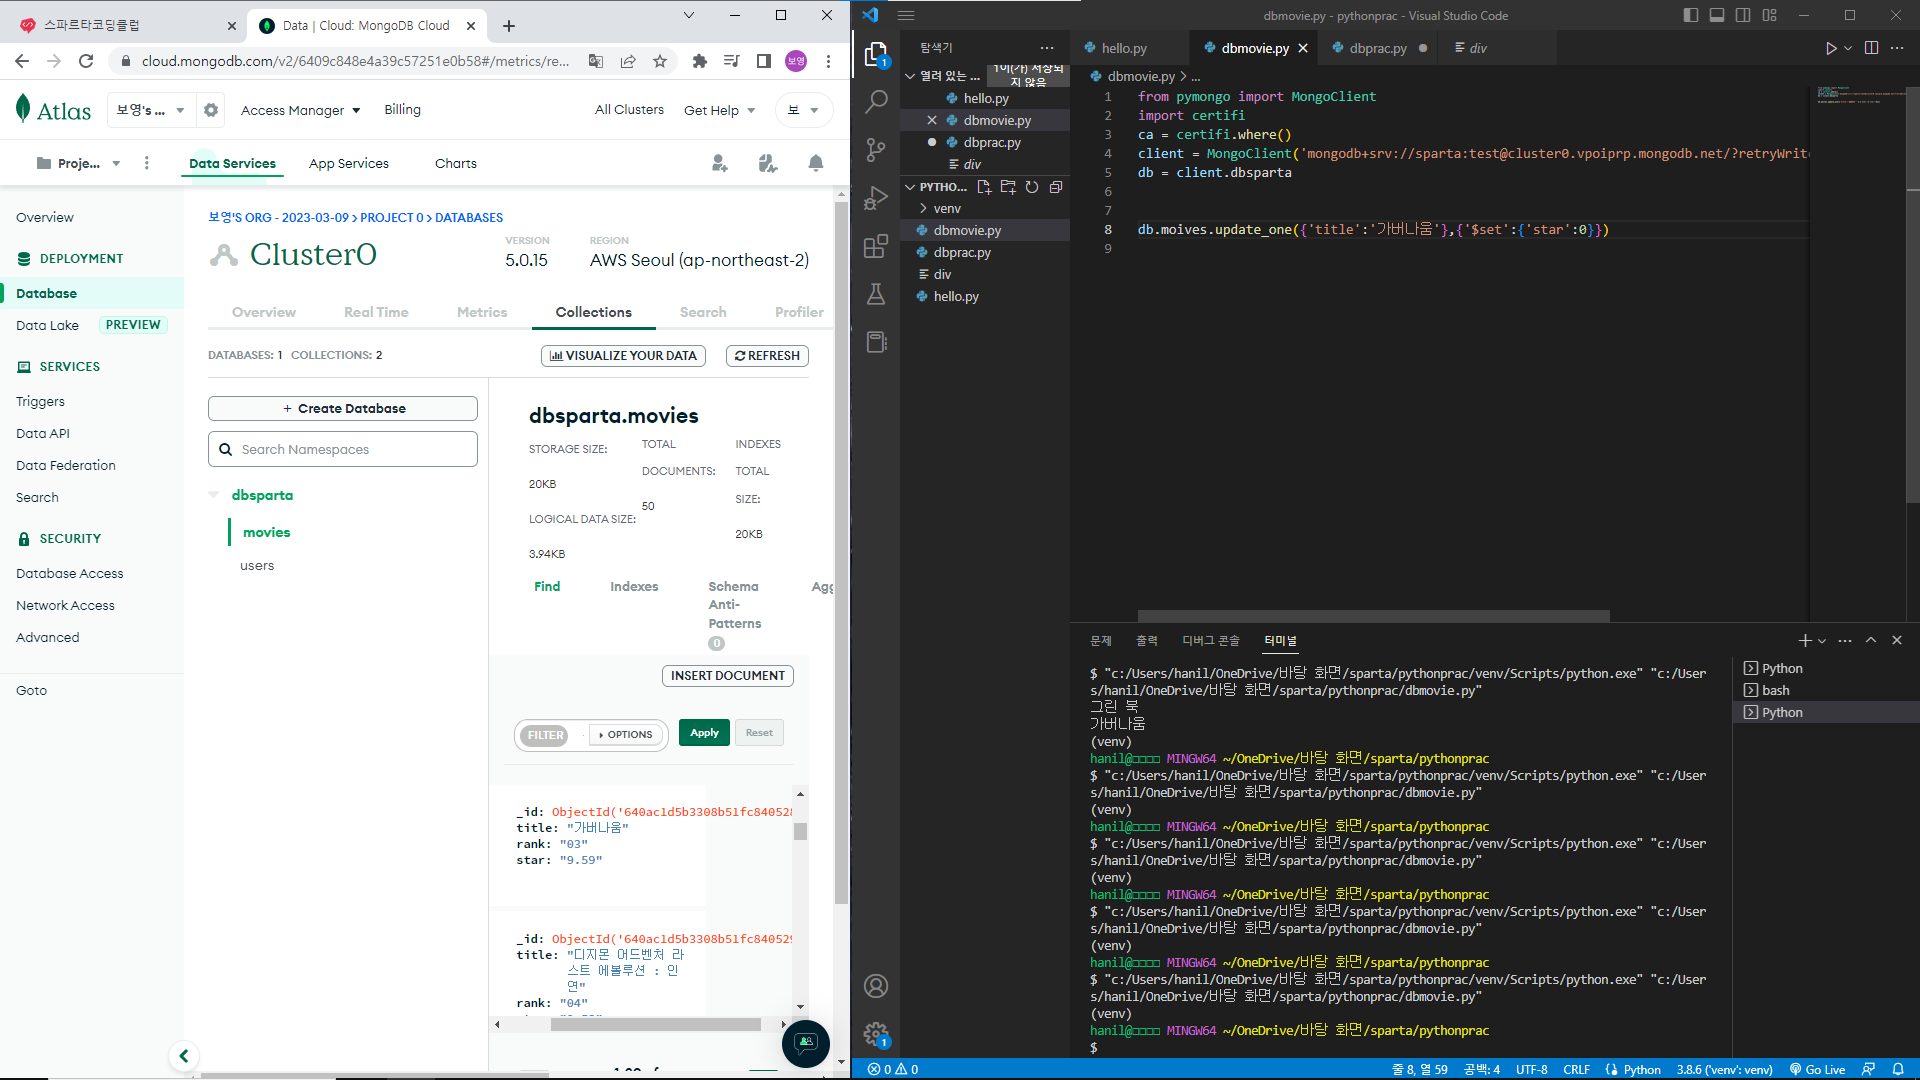Click the Chrome extensions puzzle icon
This screenshot has height=1080, width=1920.
(700, 61)
